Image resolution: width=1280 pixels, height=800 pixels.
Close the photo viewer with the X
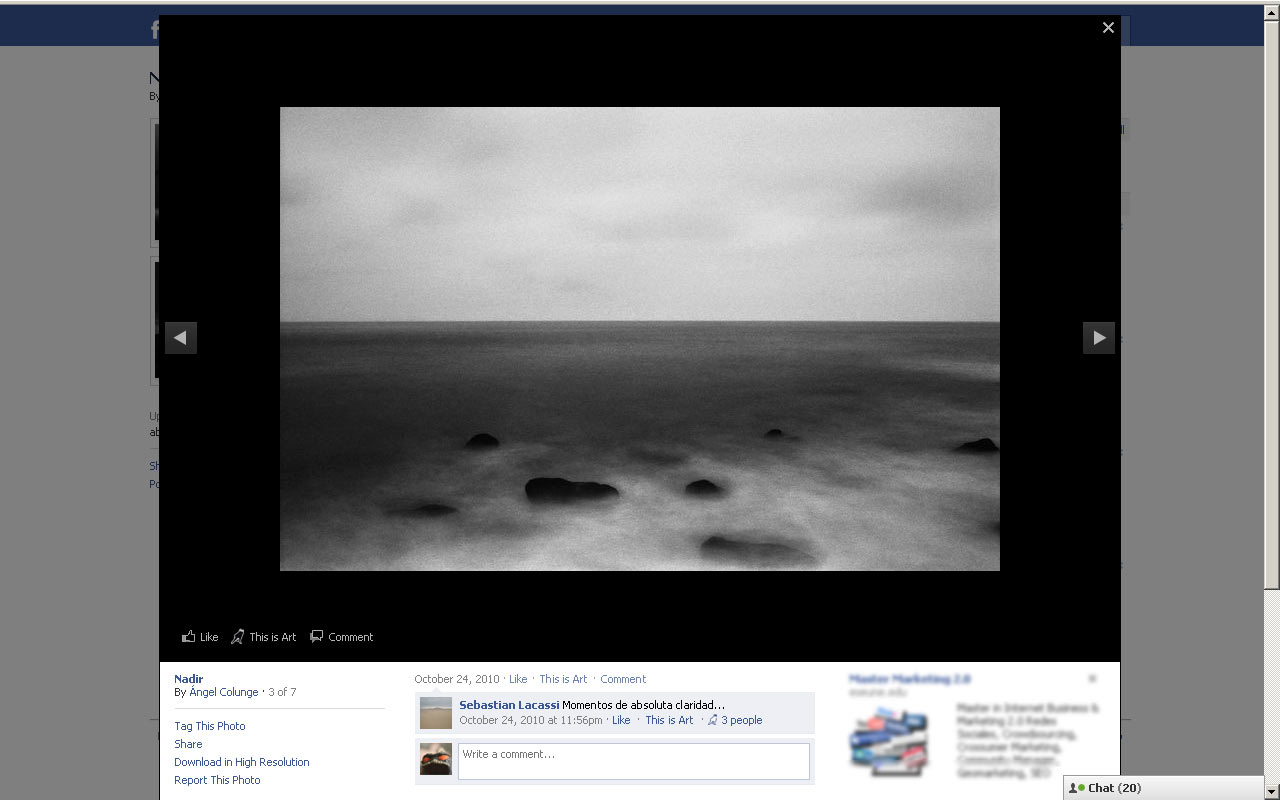pos(1108,28)
